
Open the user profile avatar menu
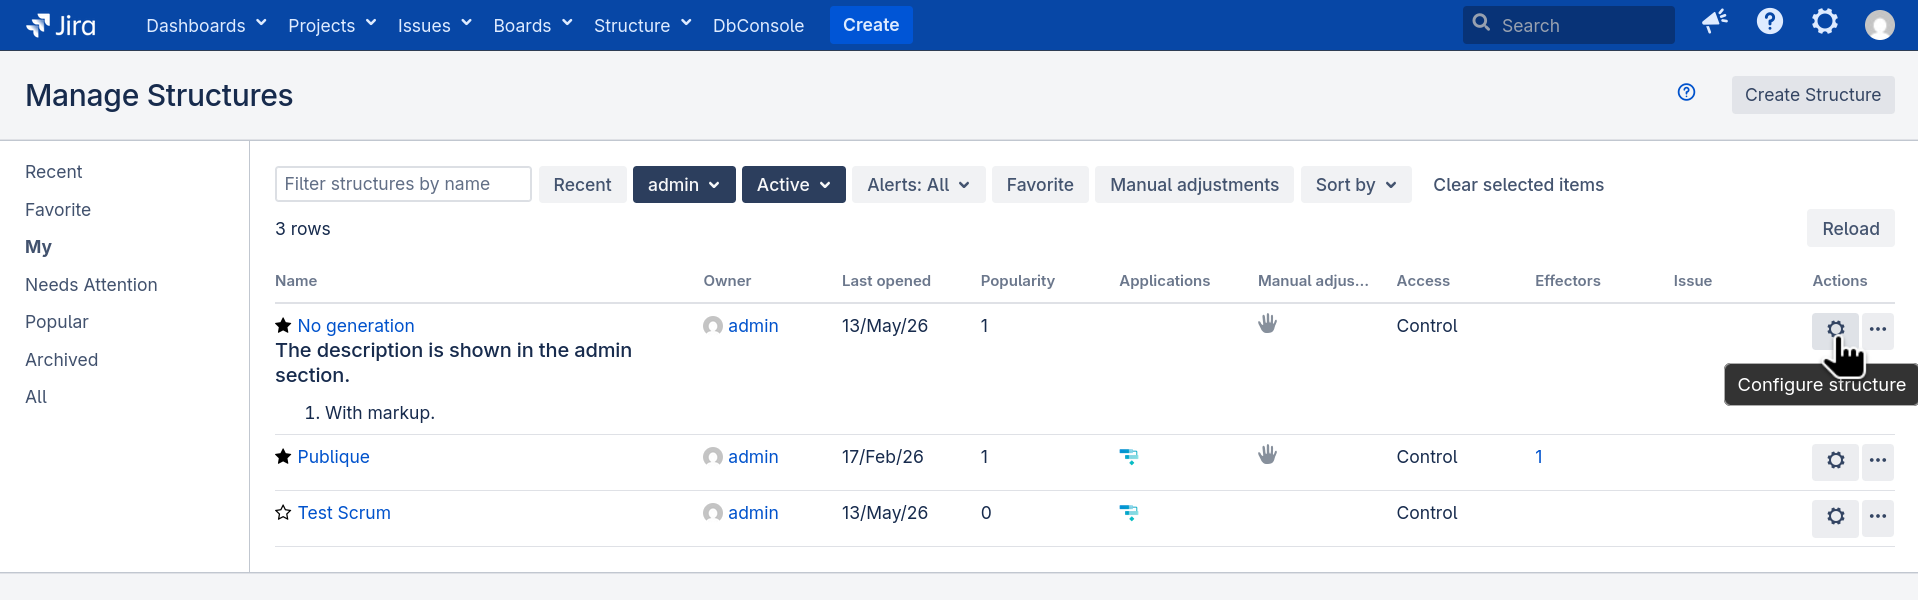(1879, 25)
